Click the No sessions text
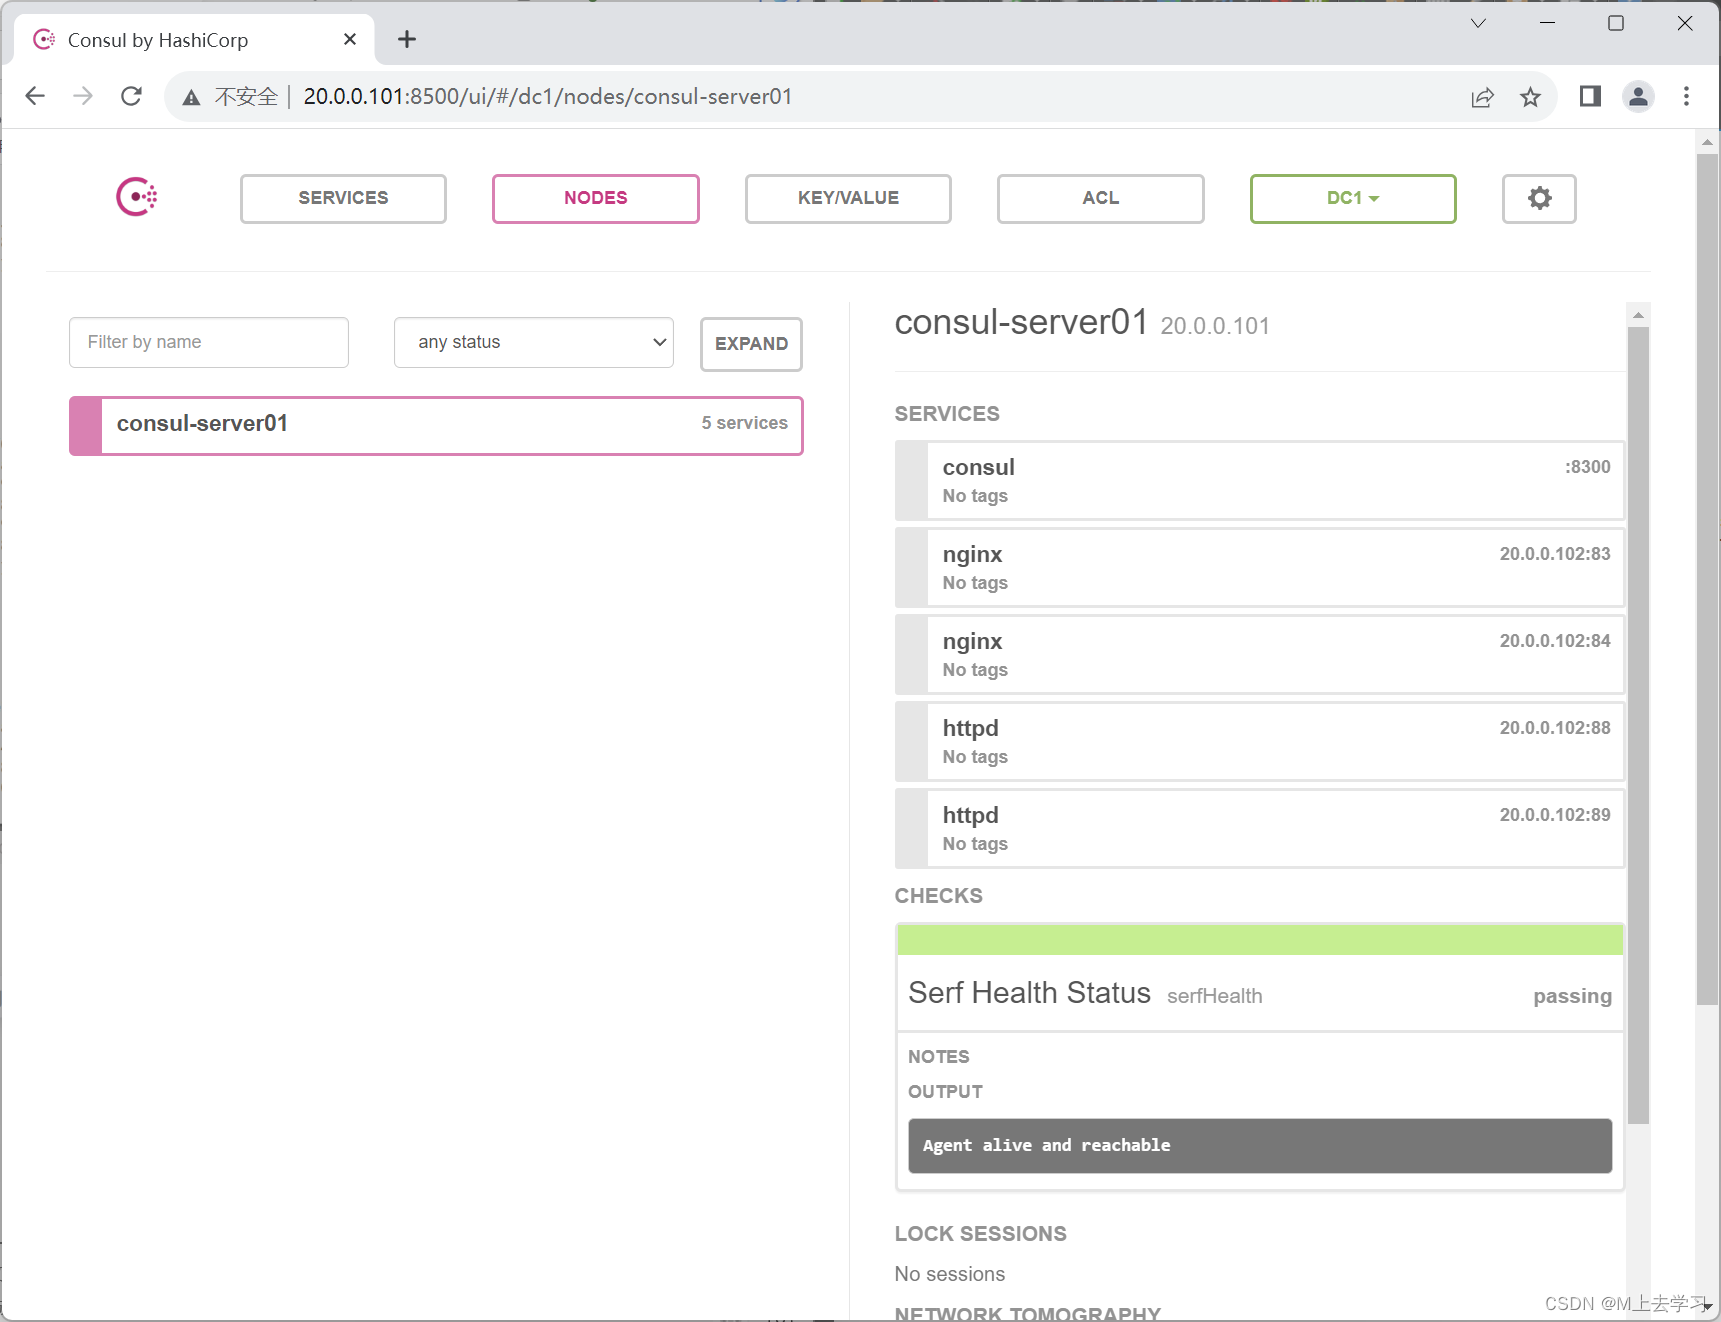This screenshot has width=1721, height=1322. click(949, 1274)
